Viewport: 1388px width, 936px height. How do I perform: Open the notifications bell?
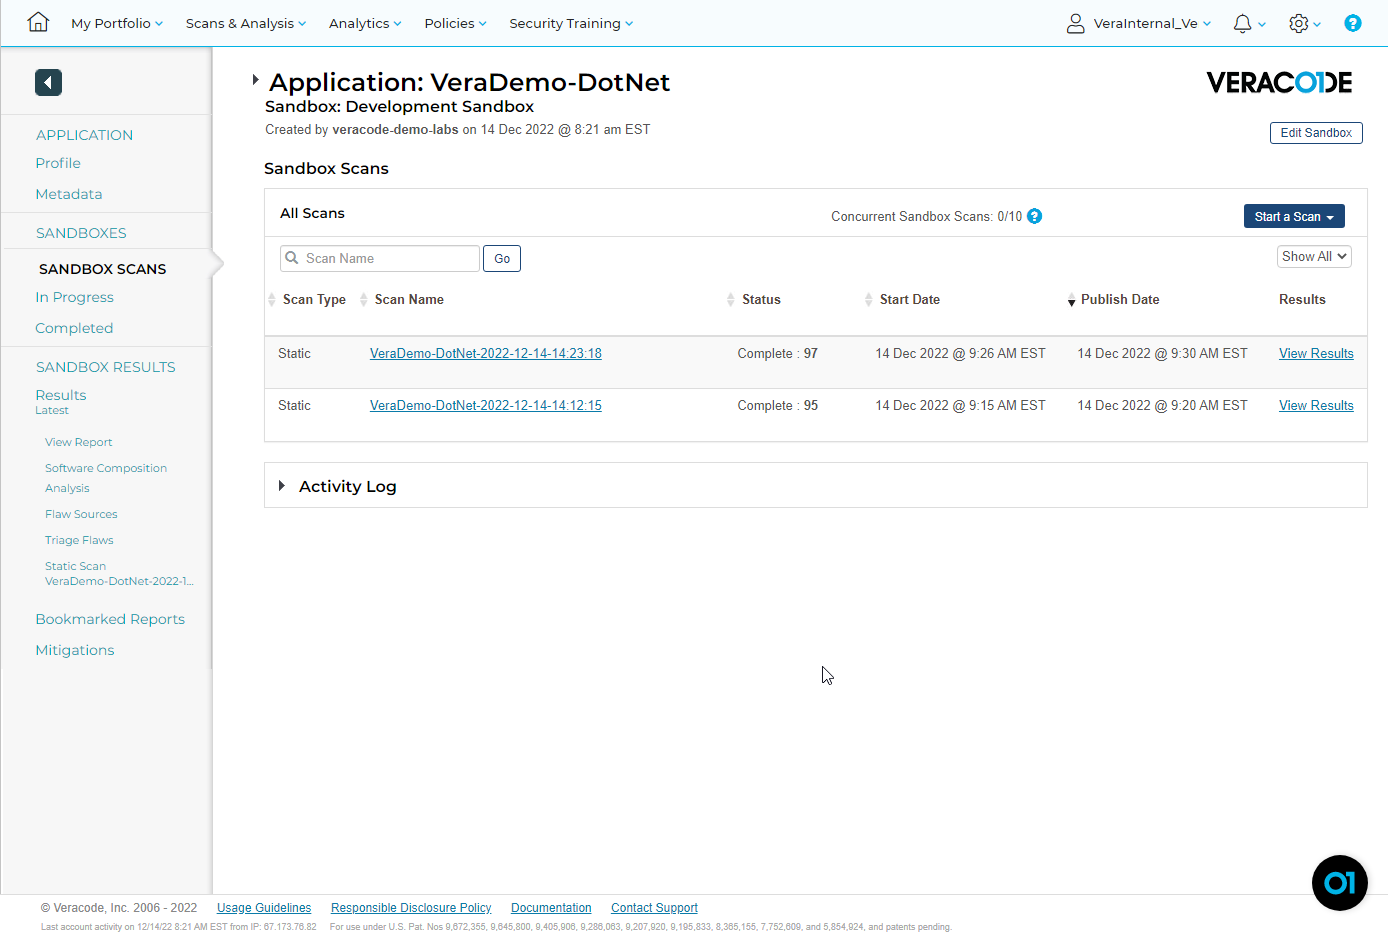point(1242,23)
